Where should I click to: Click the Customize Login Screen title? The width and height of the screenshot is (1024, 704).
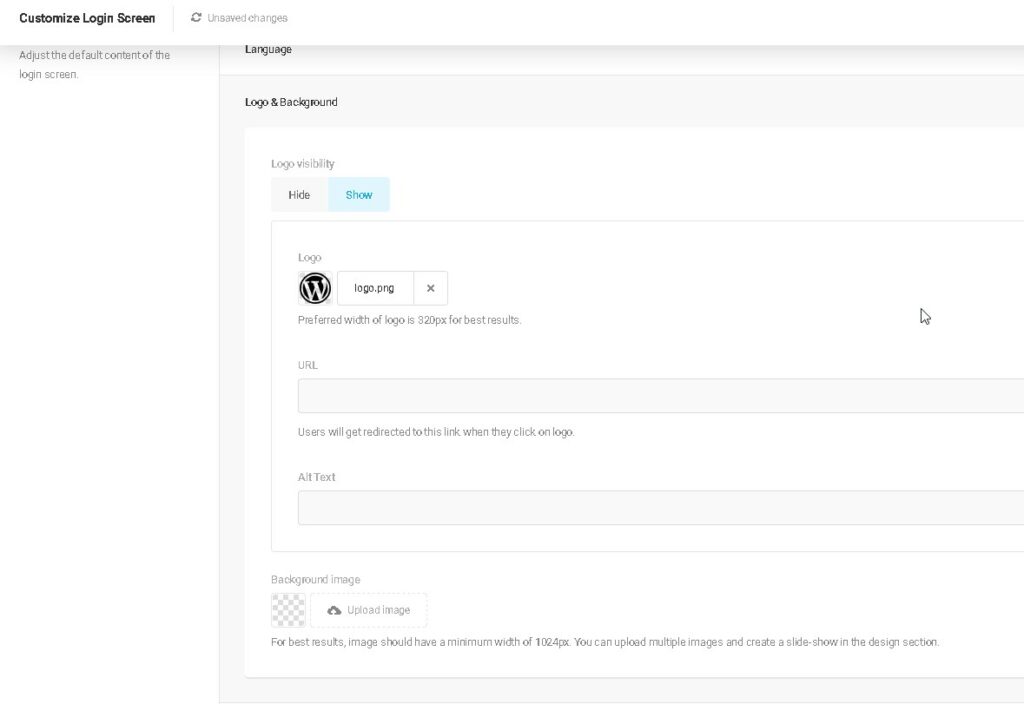click(x=87, y=18)
